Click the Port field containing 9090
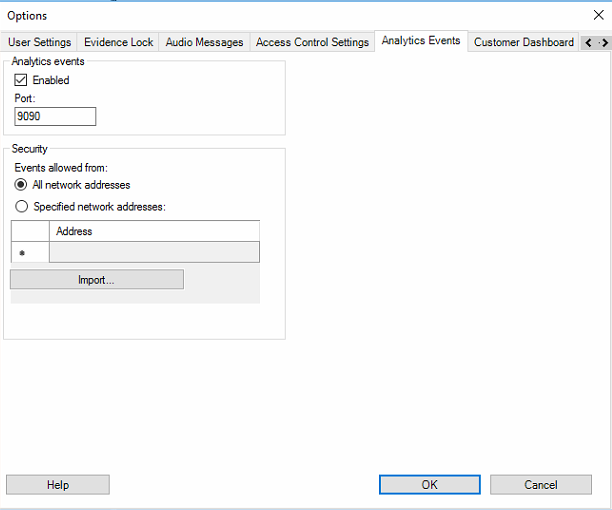612x510 pixels. [x=55, y=117]
